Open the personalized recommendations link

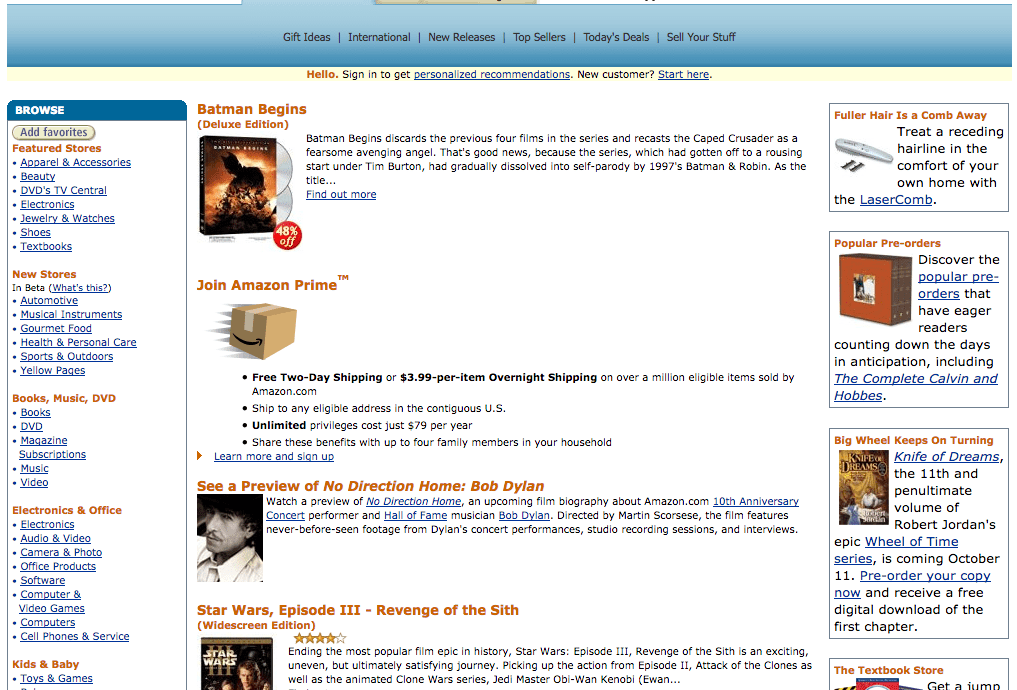(x=492, y=75)
